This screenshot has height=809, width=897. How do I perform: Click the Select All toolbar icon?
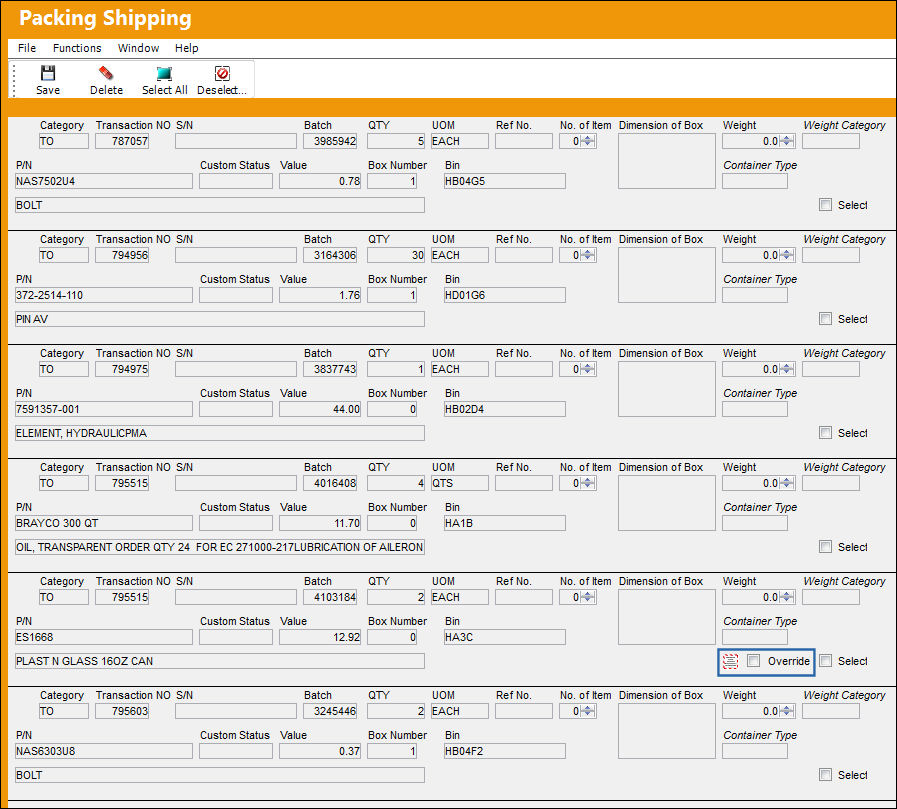[164, 73]
